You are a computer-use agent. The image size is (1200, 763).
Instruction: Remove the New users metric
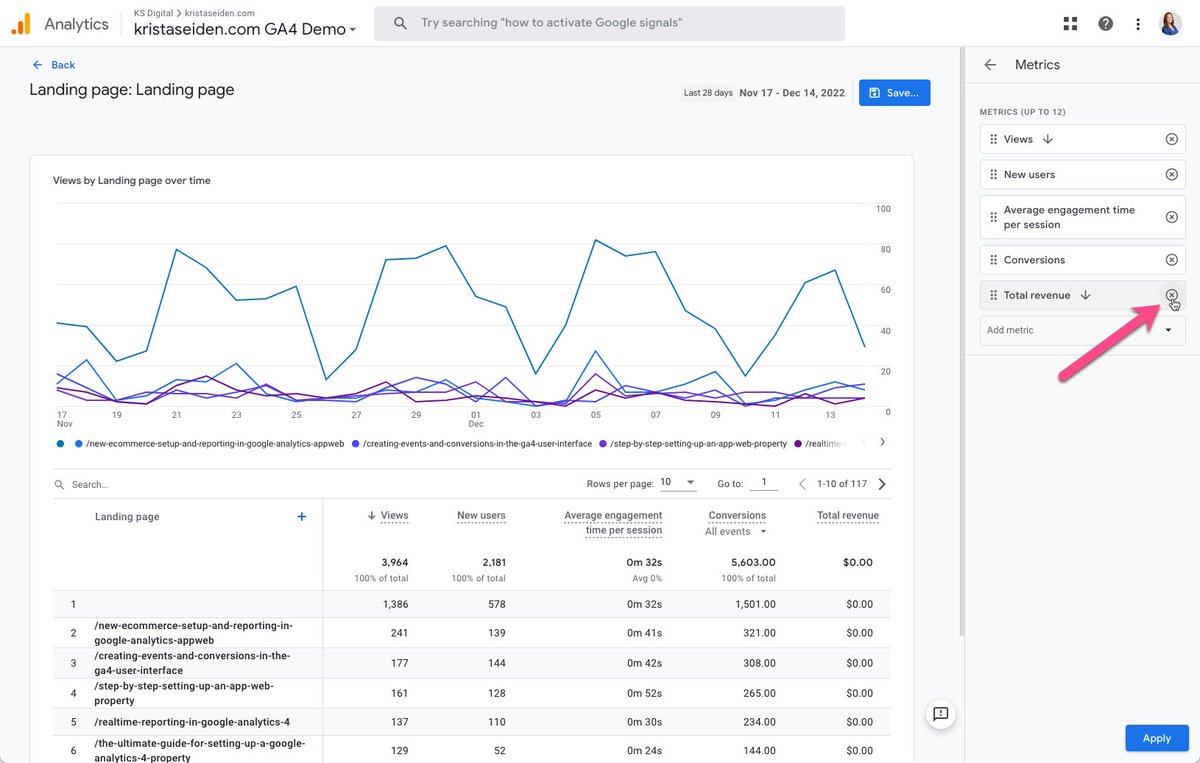[1171, 174]
